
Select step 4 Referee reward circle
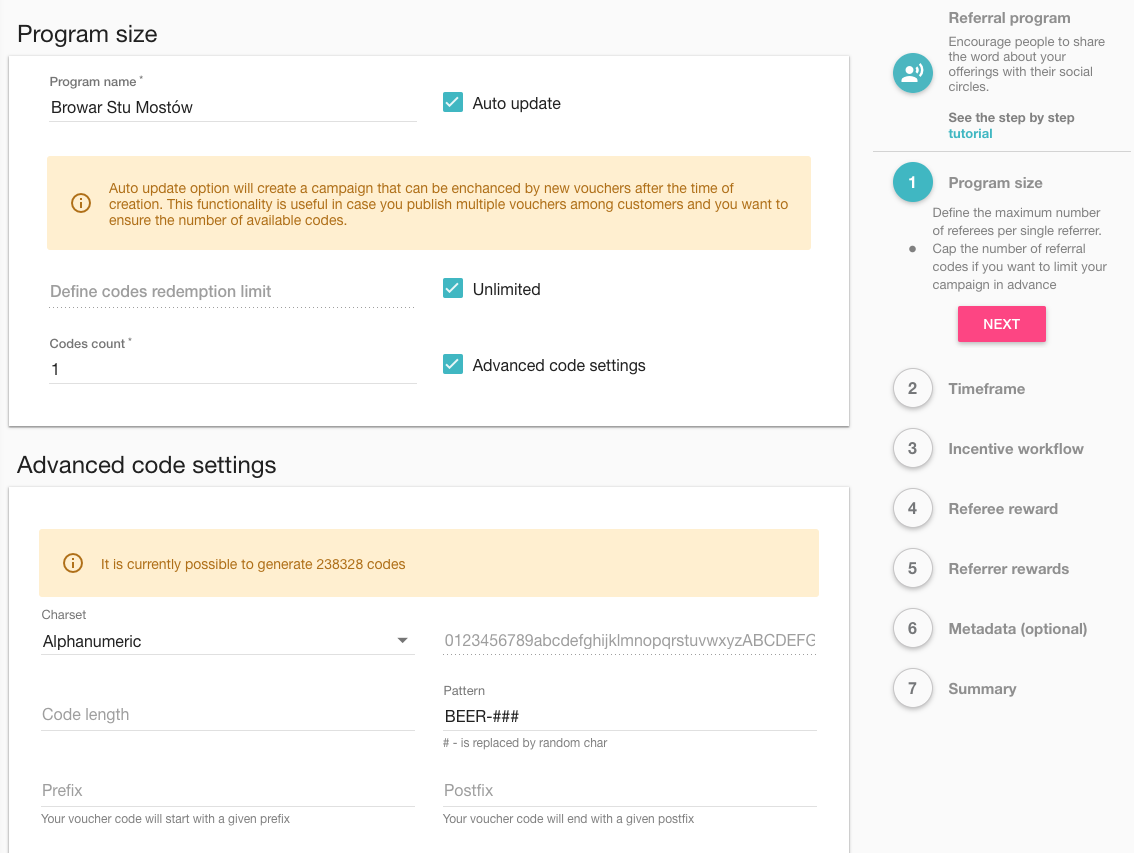[912, 509]
